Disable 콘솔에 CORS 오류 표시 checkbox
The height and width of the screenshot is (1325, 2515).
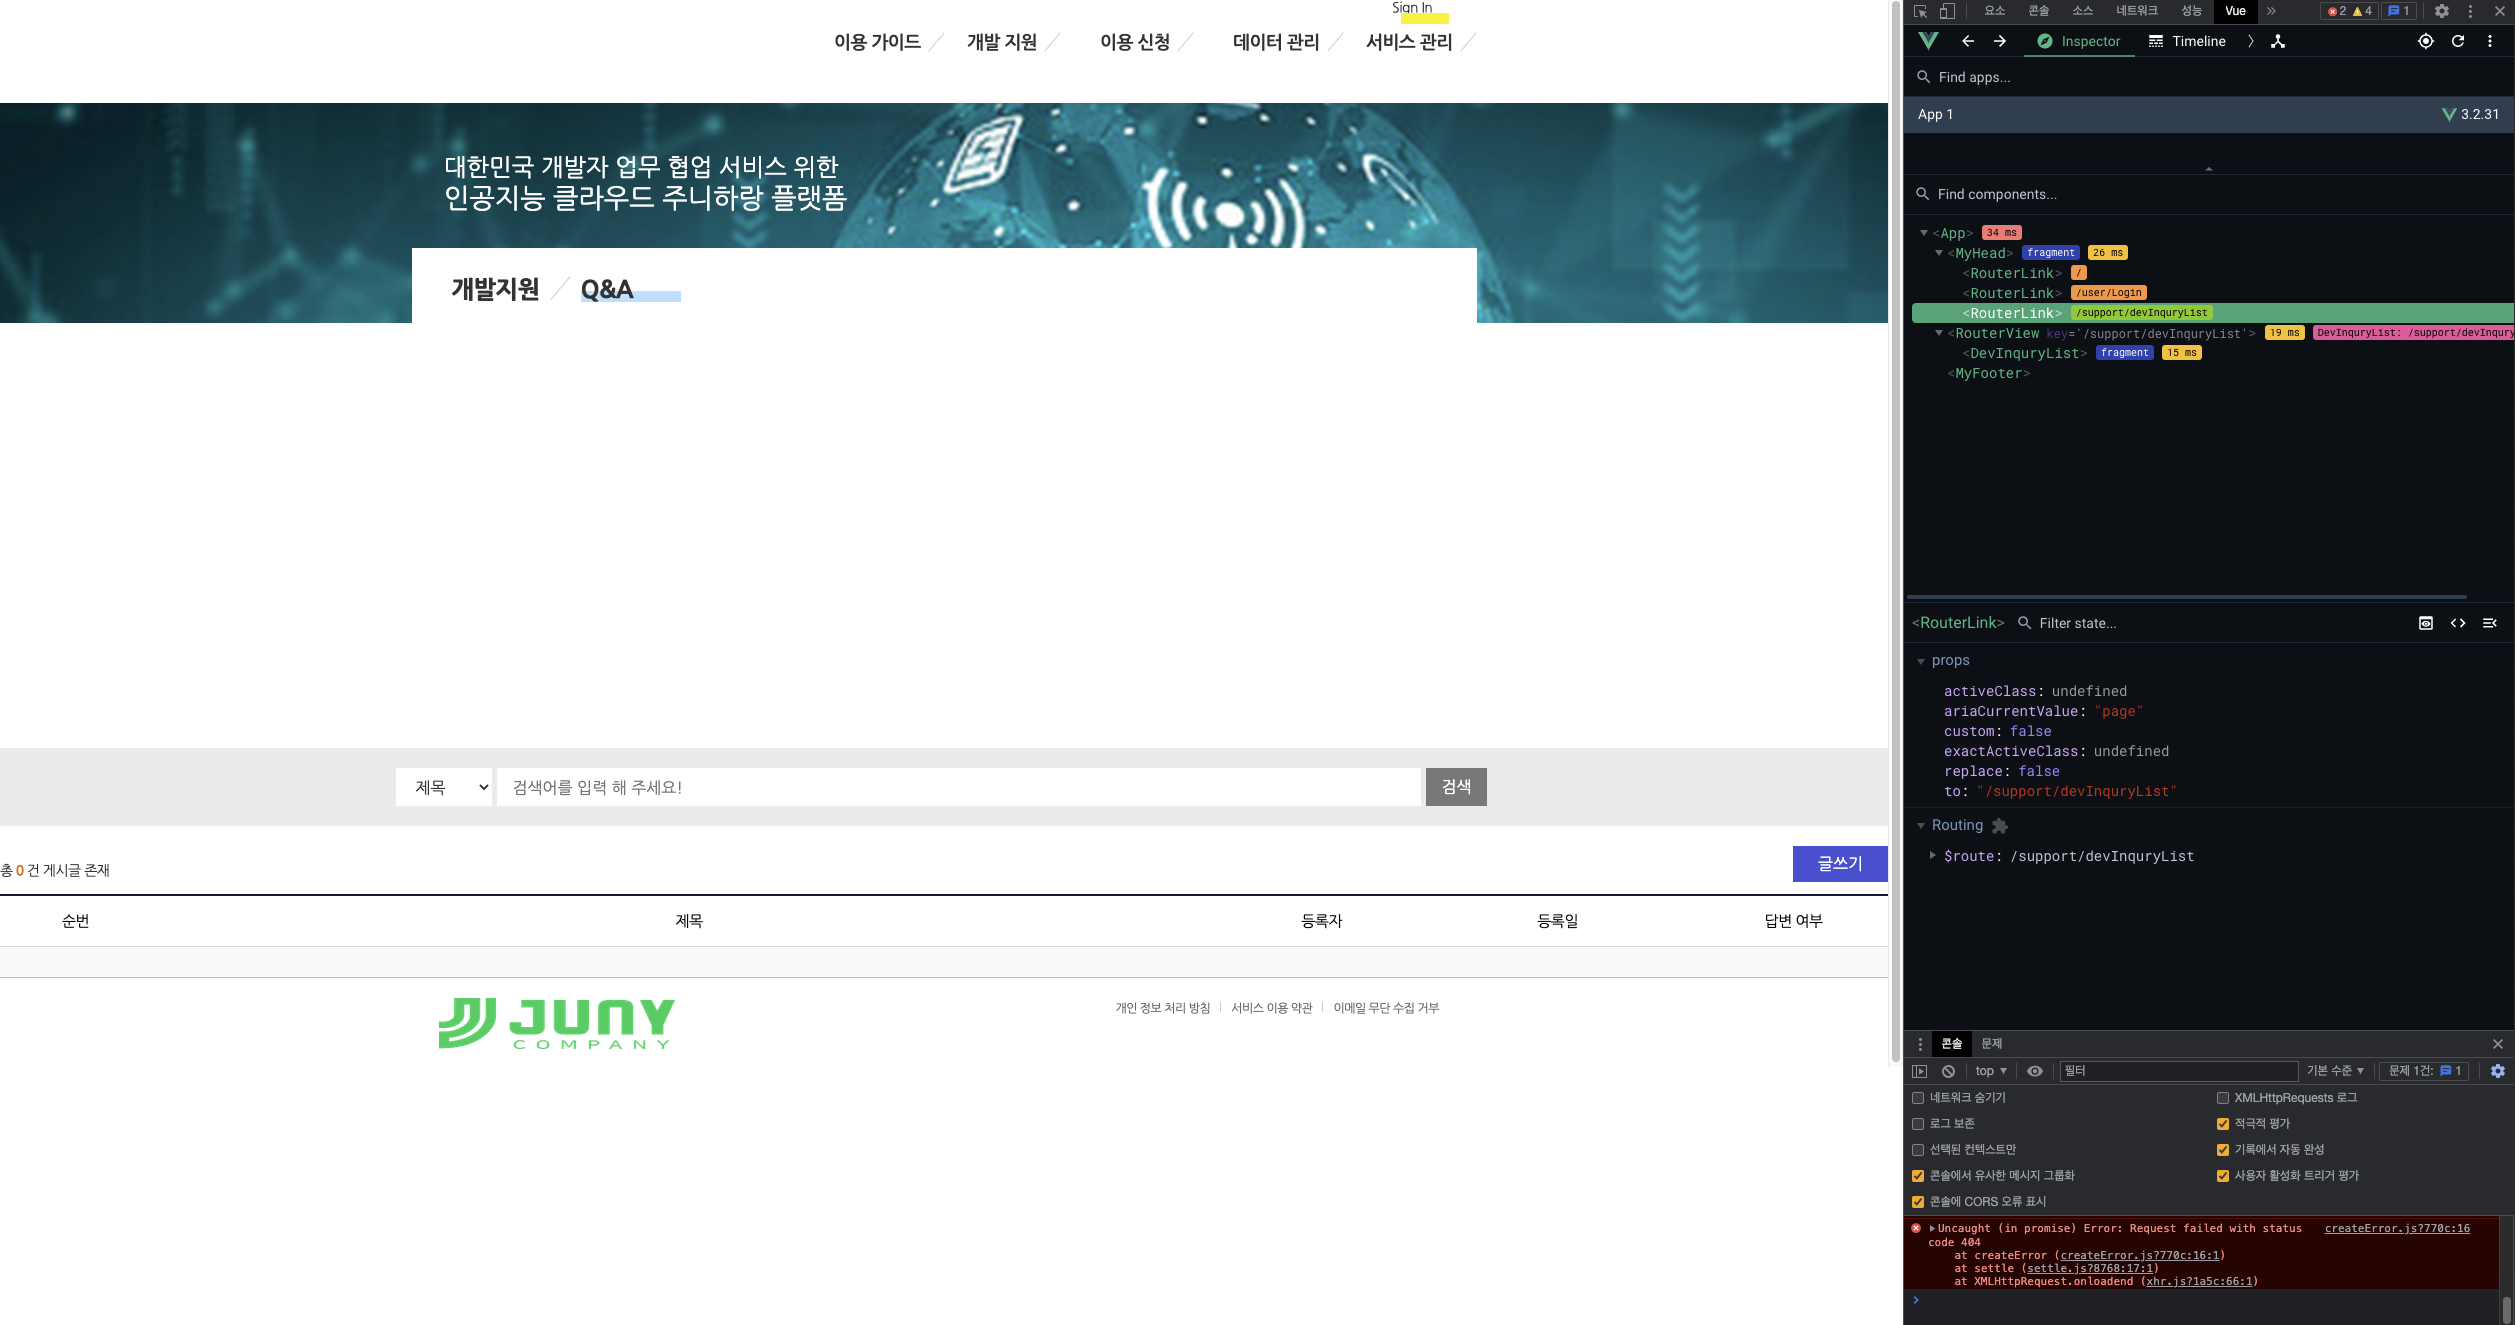point(1918,1202)
